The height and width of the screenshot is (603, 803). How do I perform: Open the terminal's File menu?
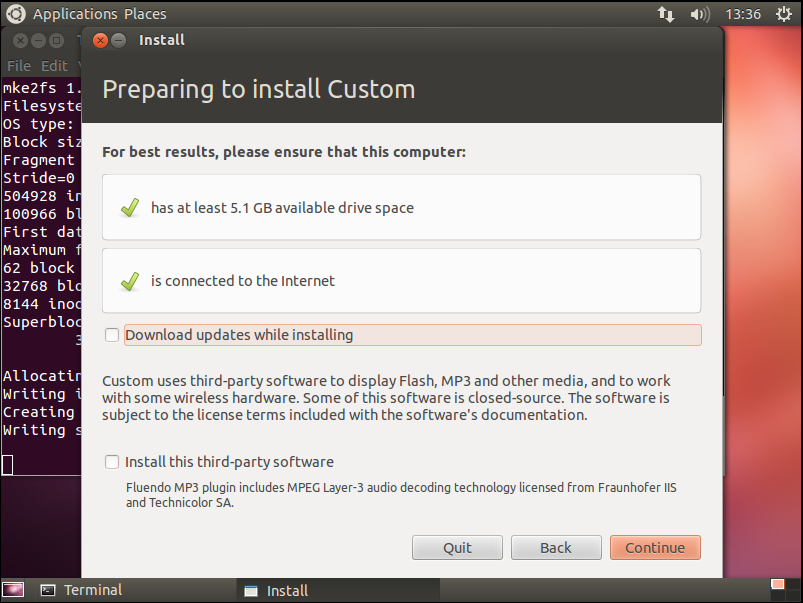click(19, 66)
